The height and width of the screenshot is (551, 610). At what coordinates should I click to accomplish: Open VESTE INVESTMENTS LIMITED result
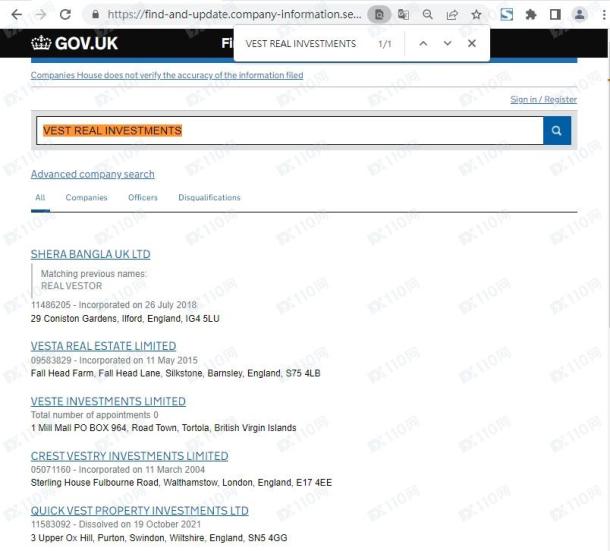[108, 401]
